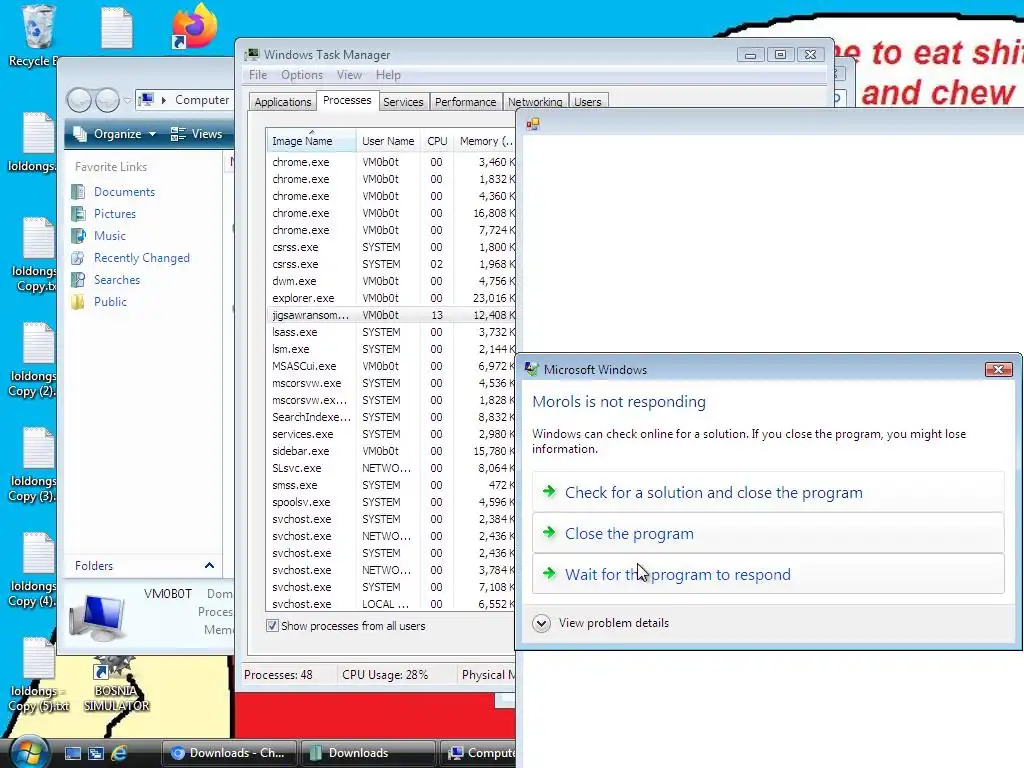The image size is (1024, 768).
Task: Select the MSASCui.exe process row
Action: tap(391, 366)
